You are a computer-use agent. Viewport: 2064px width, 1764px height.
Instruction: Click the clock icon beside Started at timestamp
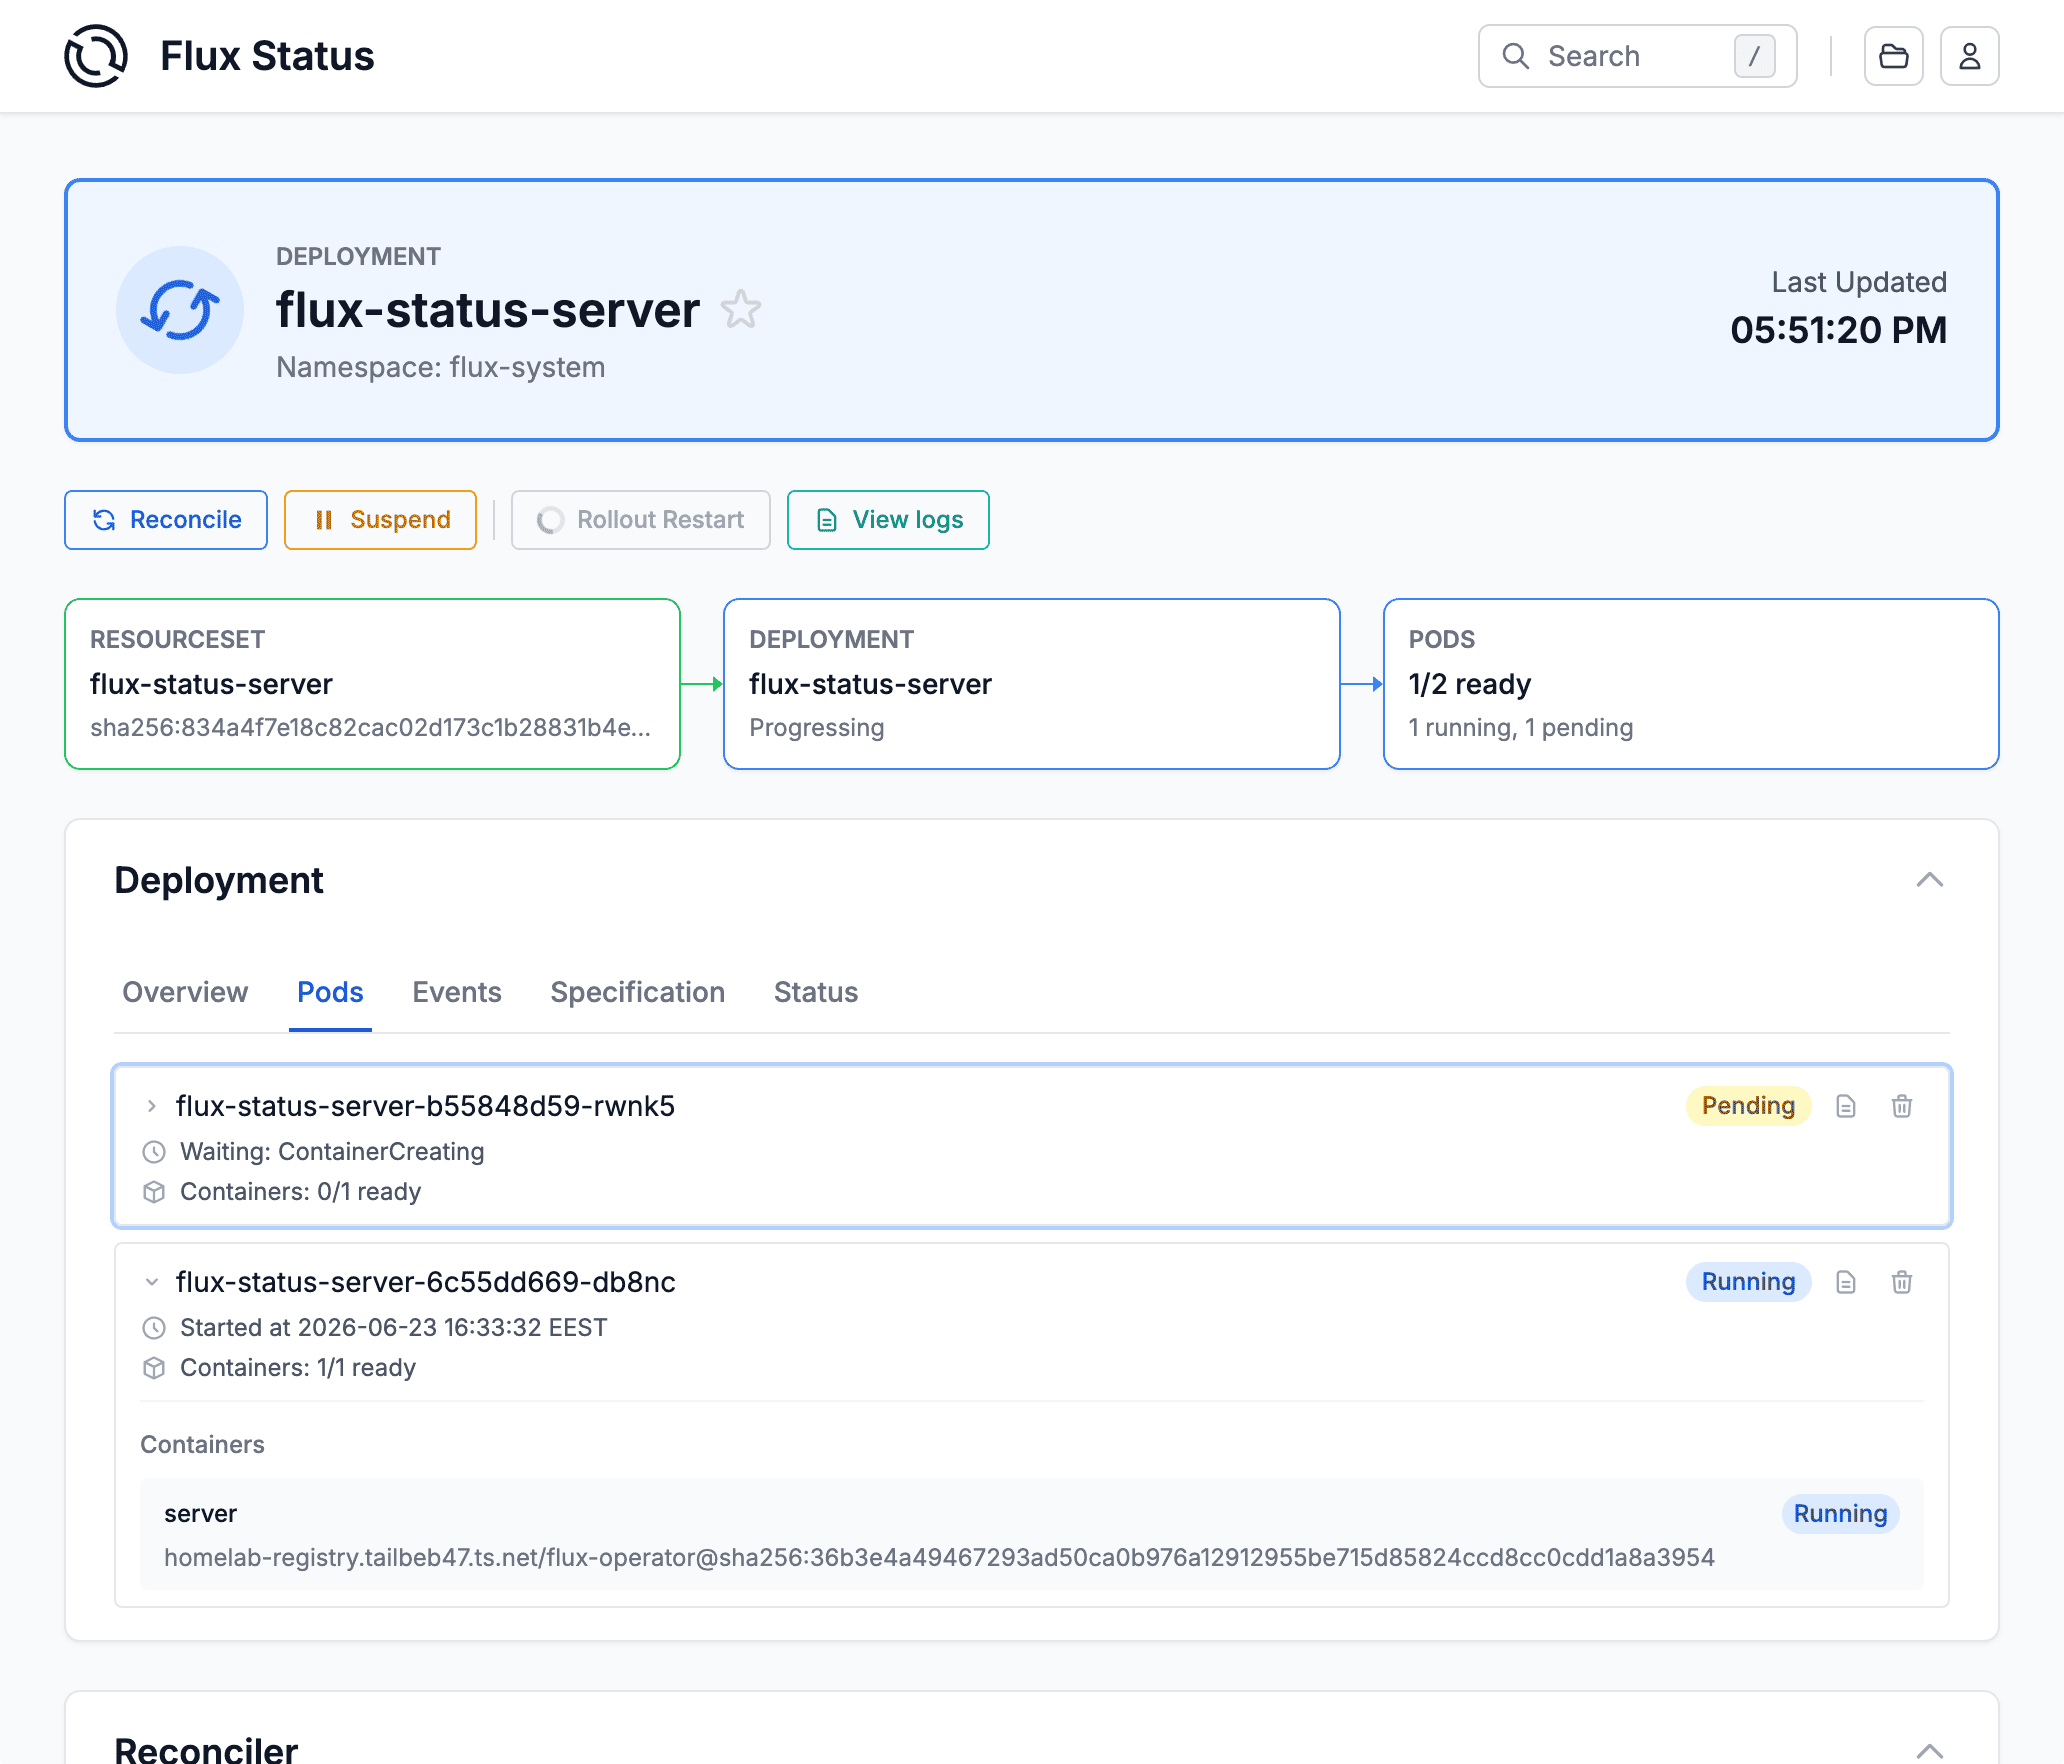point(154,1328)
